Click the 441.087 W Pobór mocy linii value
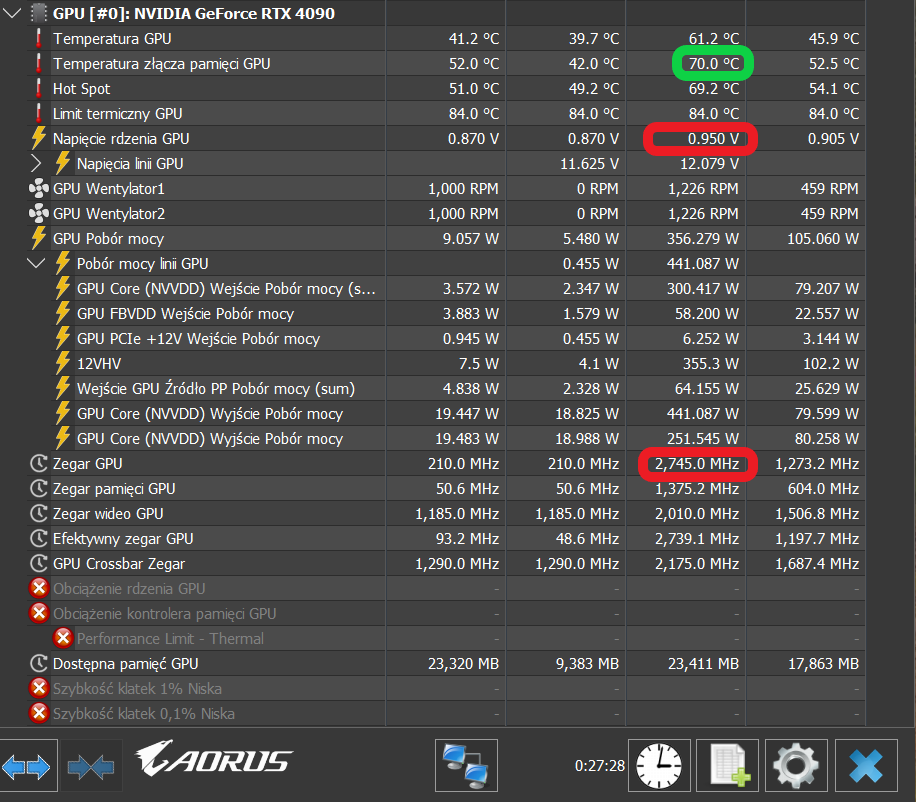 pos(703,264)
